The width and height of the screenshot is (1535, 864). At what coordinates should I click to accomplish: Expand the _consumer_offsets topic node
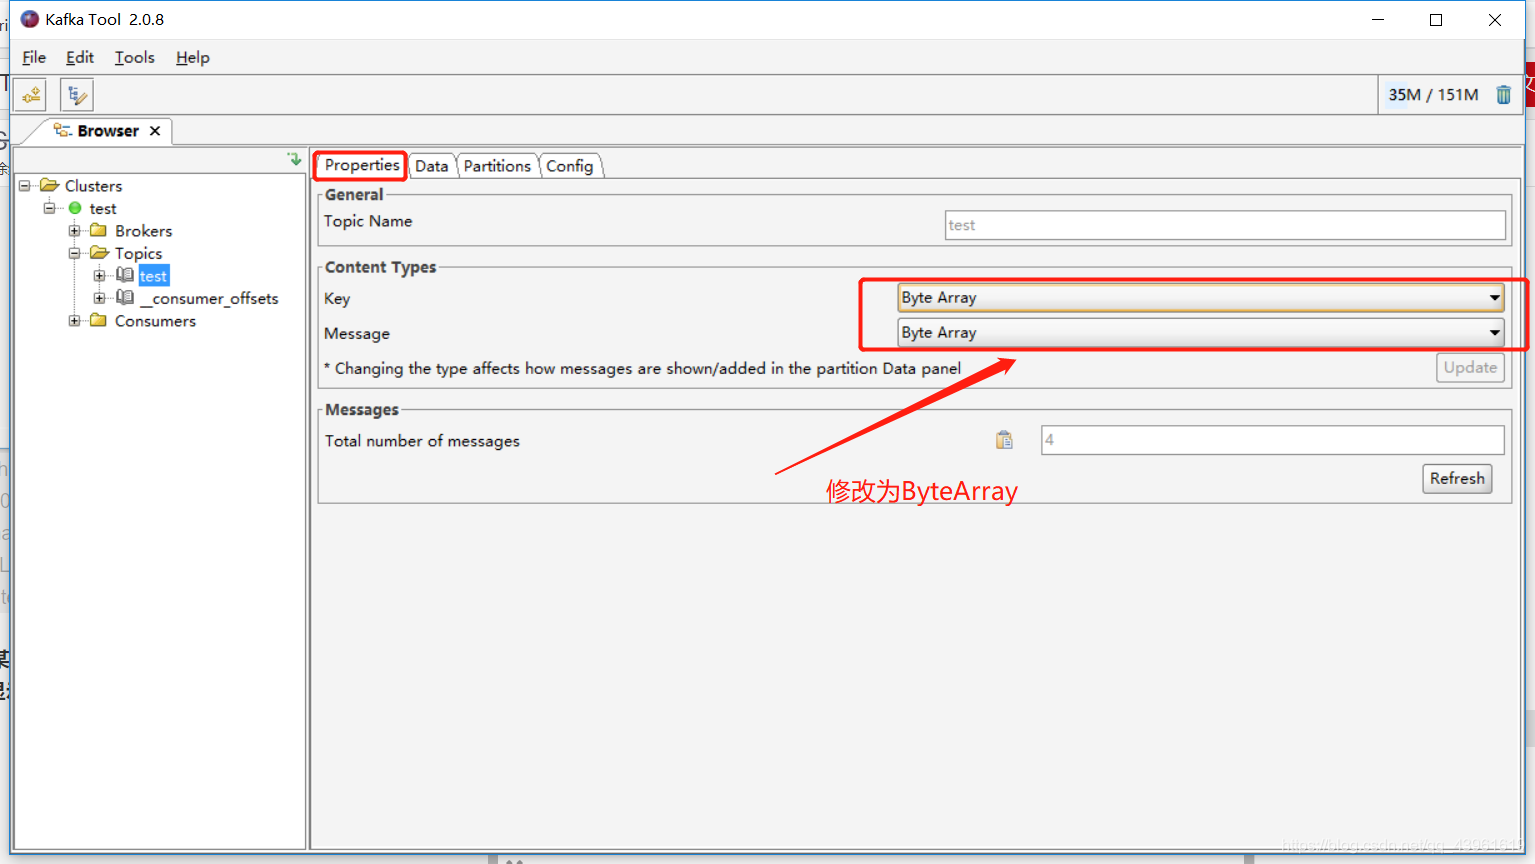[x=99, y=298]
